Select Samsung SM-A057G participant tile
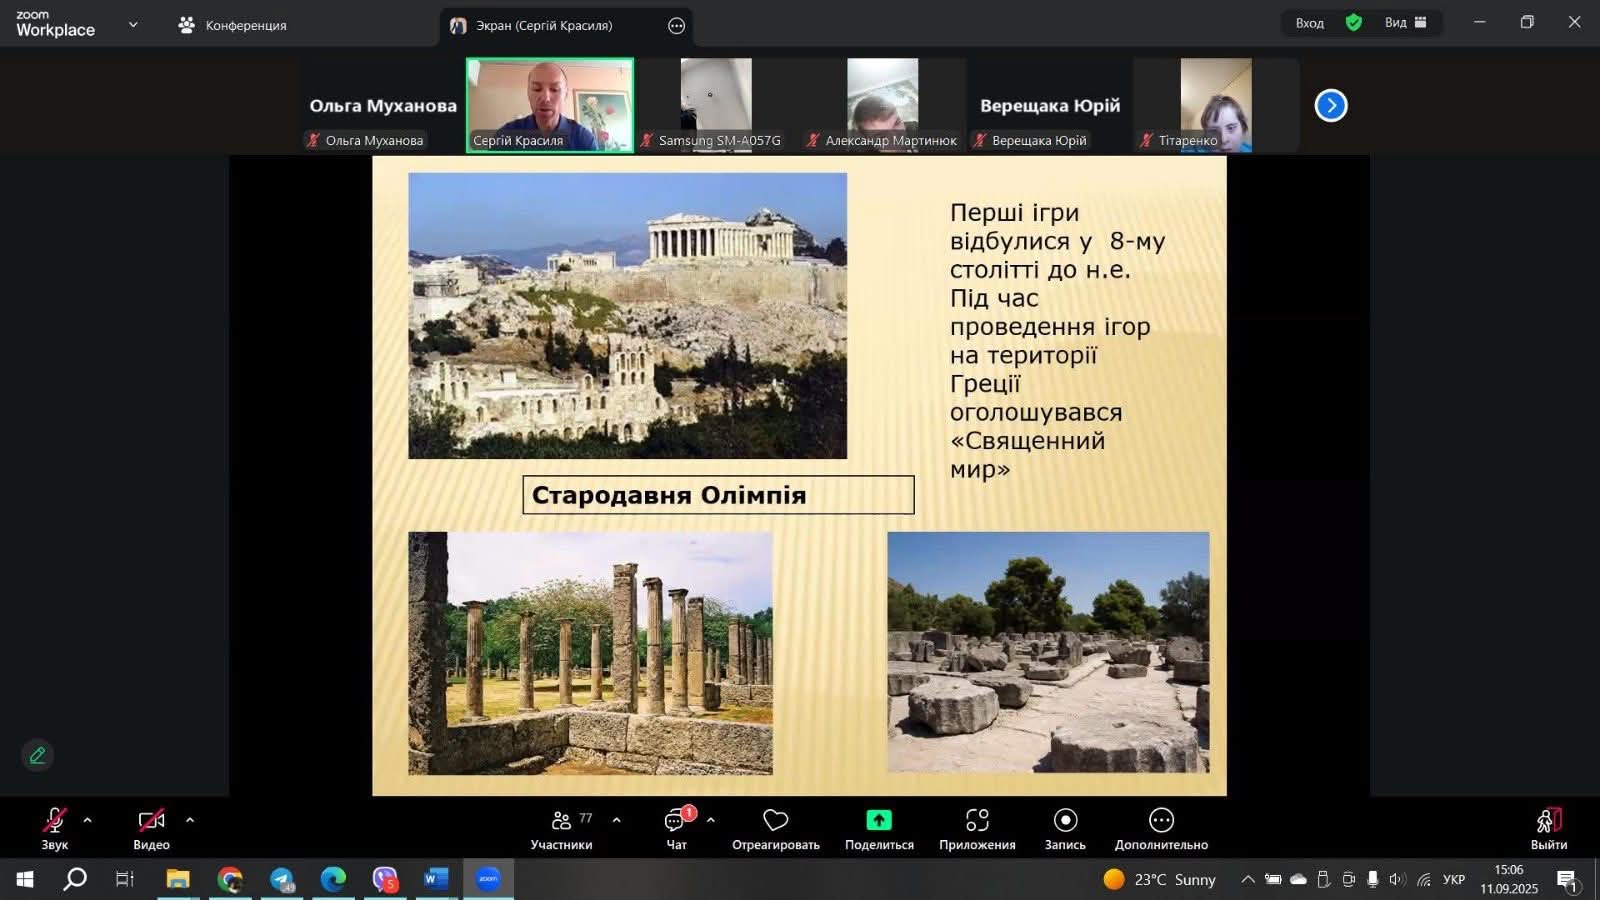 pyautogui.click(x=716, y=105)
